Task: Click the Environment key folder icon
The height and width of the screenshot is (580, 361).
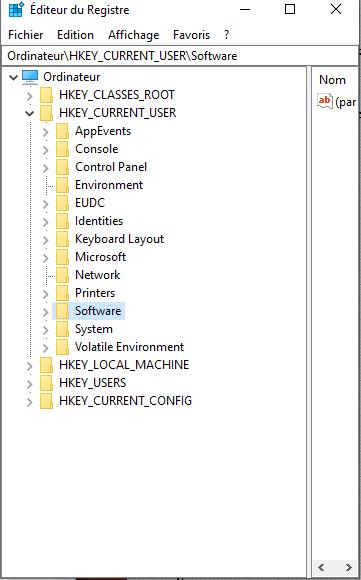Action: click(63, 185)
